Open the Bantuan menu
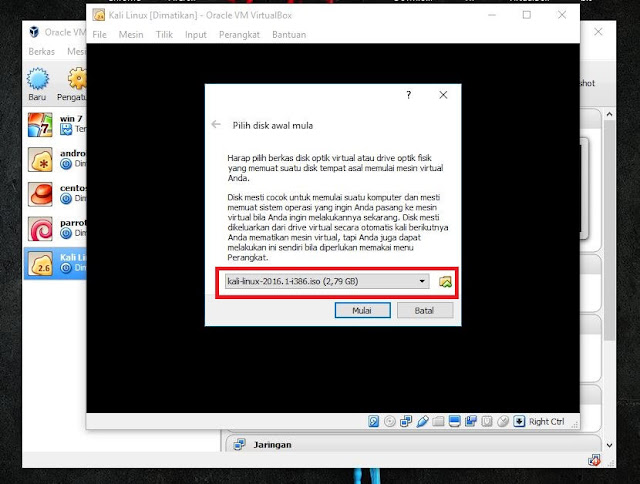 (289, 35)
